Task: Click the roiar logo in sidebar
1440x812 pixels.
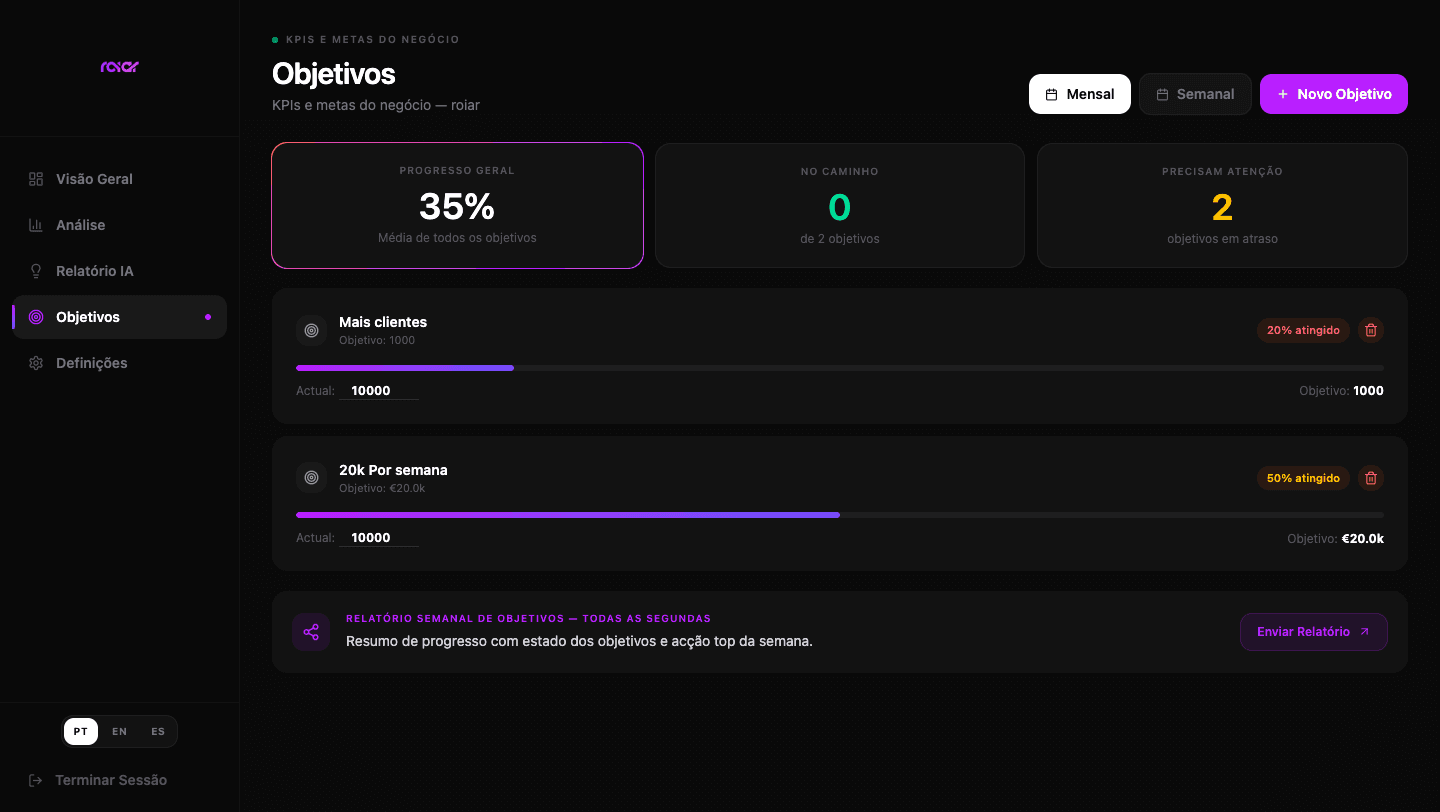Action: (x=120, y=67)
